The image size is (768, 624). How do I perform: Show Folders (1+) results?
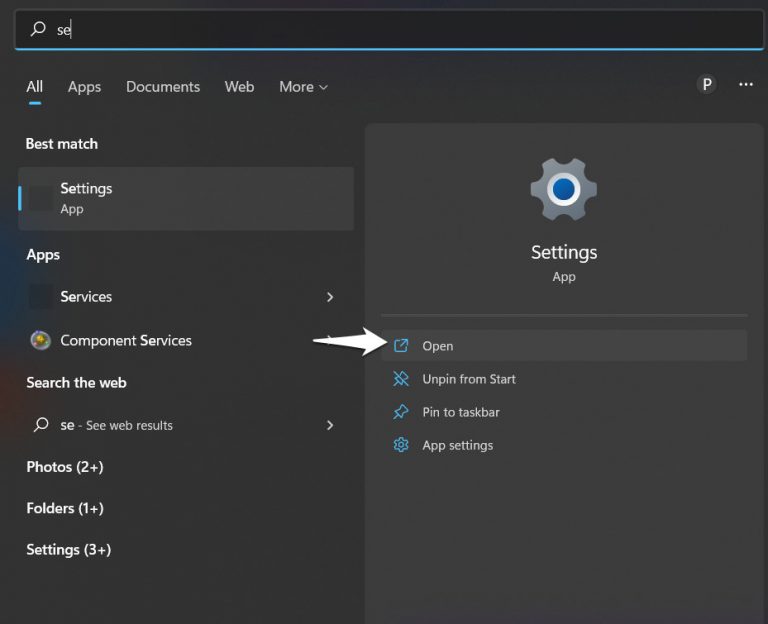point(65,508)
